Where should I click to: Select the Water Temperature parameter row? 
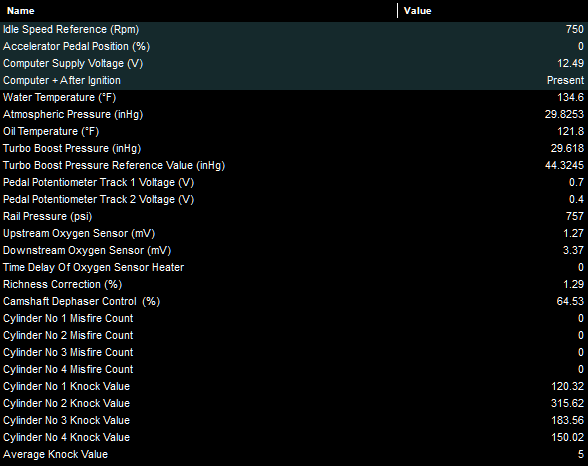[x=294, y=97]
